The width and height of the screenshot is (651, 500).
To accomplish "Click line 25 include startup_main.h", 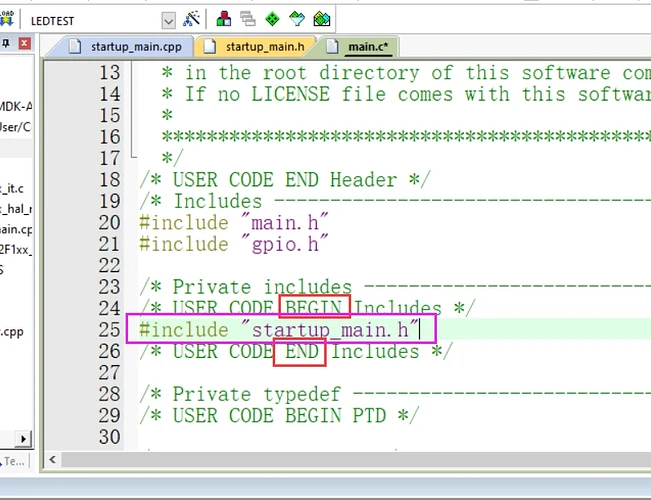I will coord(280,330).
